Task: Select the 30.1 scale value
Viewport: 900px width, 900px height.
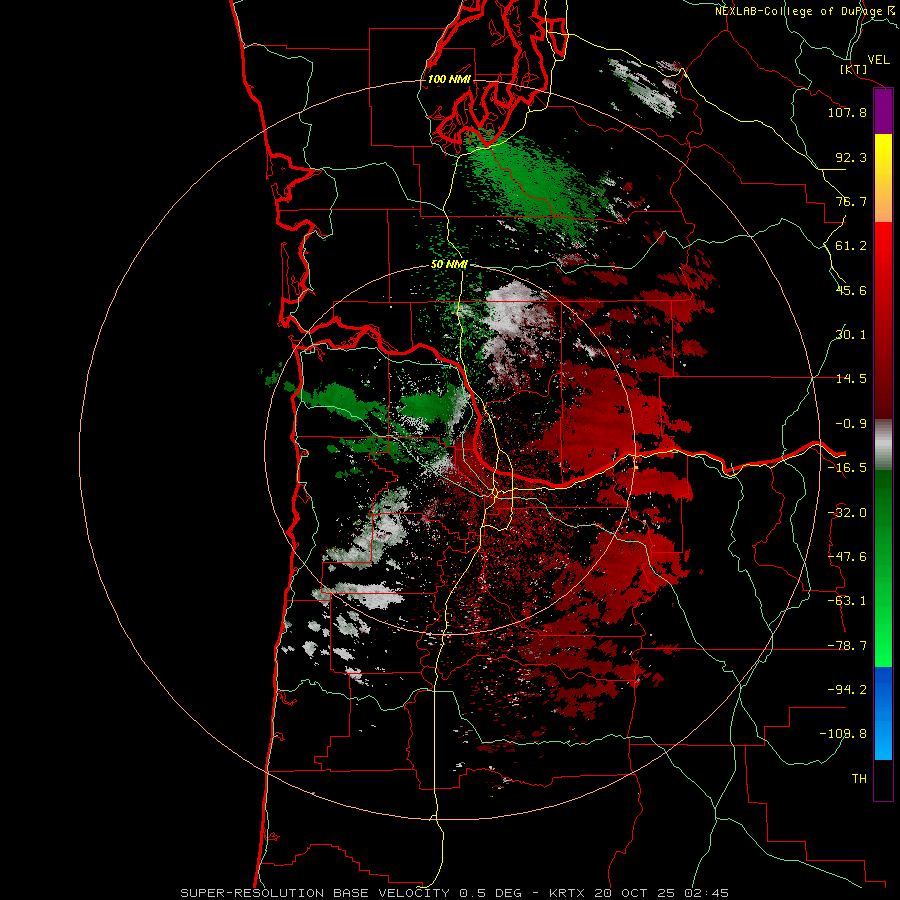Action: [x=851, y=335]
